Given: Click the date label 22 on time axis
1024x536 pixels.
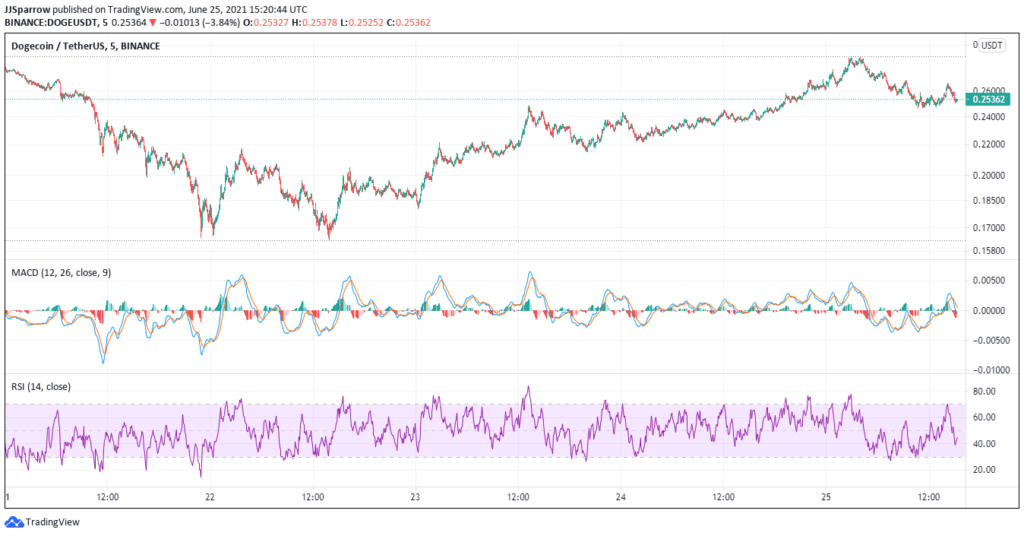Looking at the screenshot, I should 210,496.
